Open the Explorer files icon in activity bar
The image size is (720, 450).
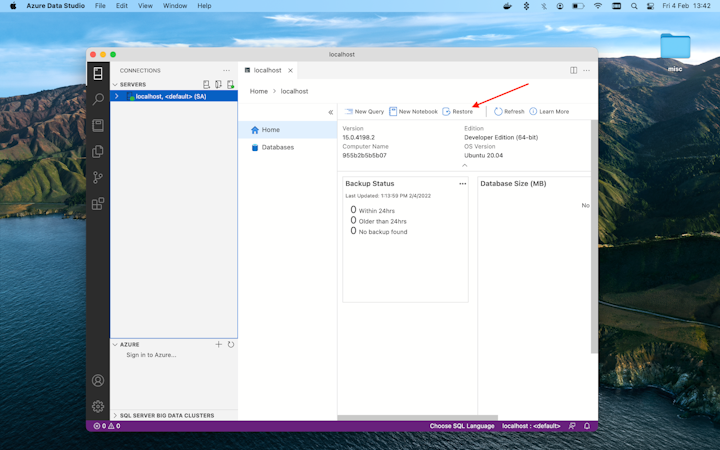(x=98, y=152)
